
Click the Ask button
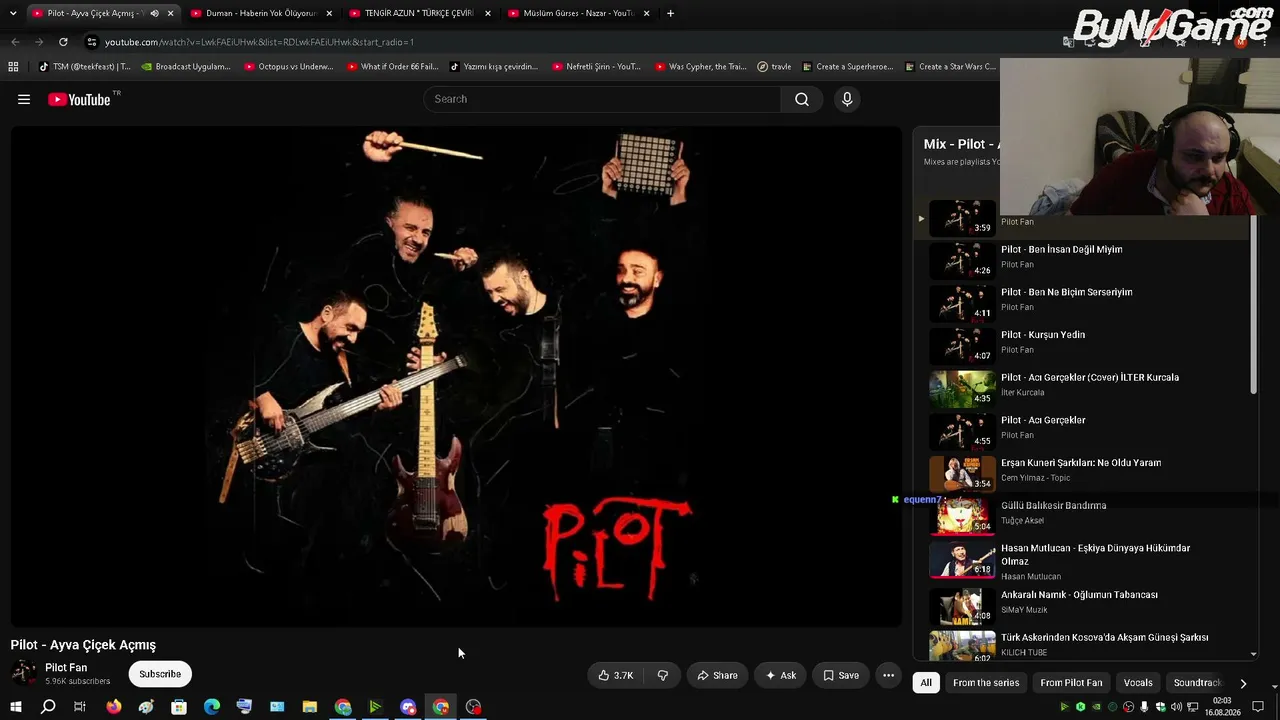[x=780, y=675]
